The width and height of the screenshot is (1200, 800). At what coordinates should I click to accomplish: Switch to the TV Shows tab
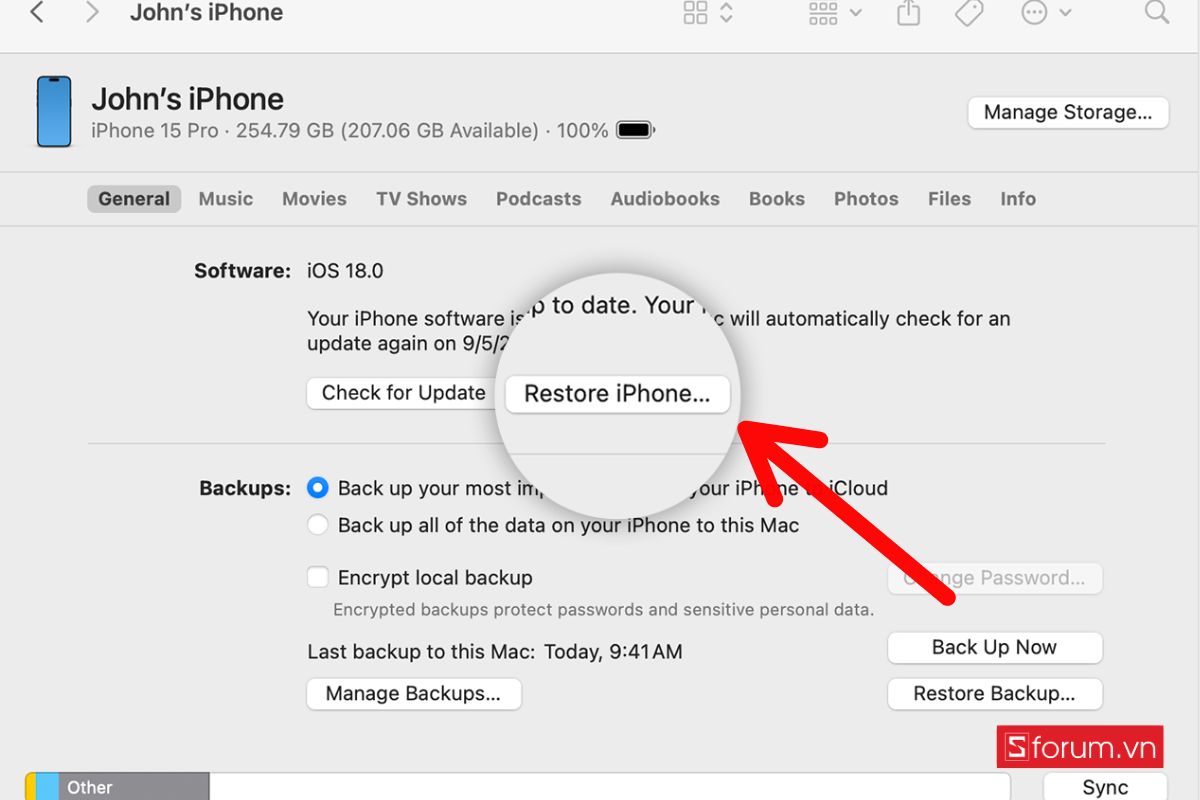(421, 199)
